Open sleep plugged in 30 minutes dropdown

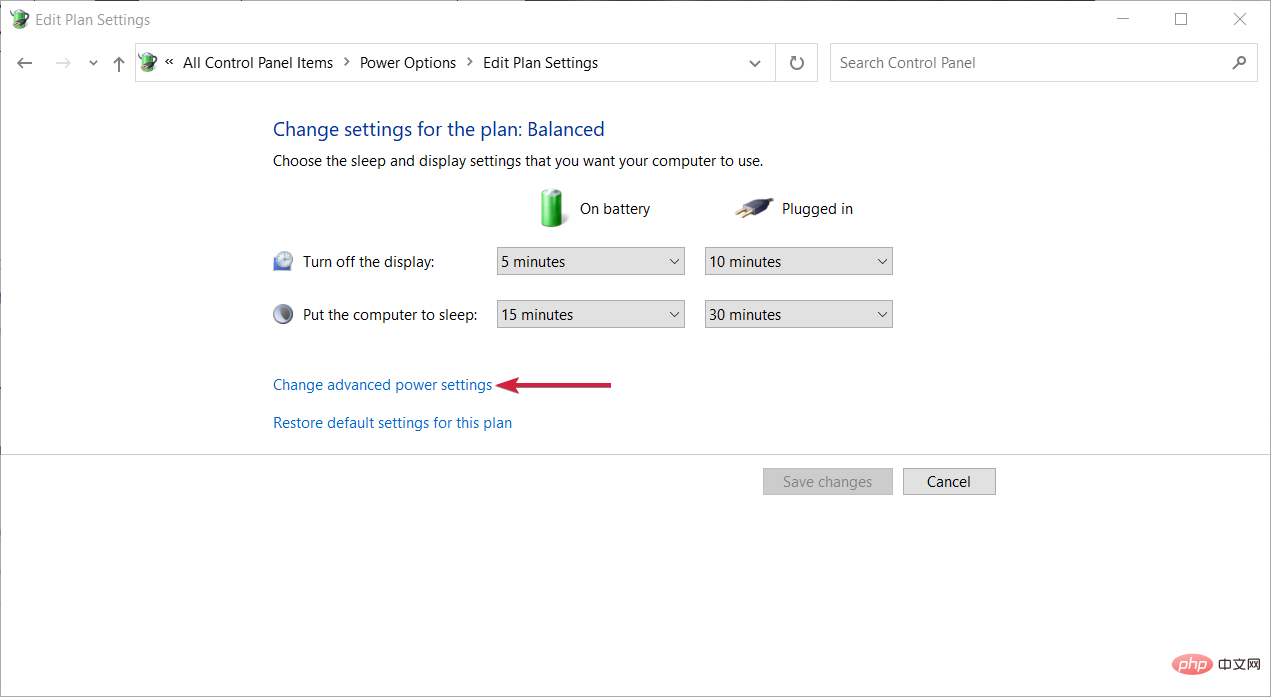799,315
